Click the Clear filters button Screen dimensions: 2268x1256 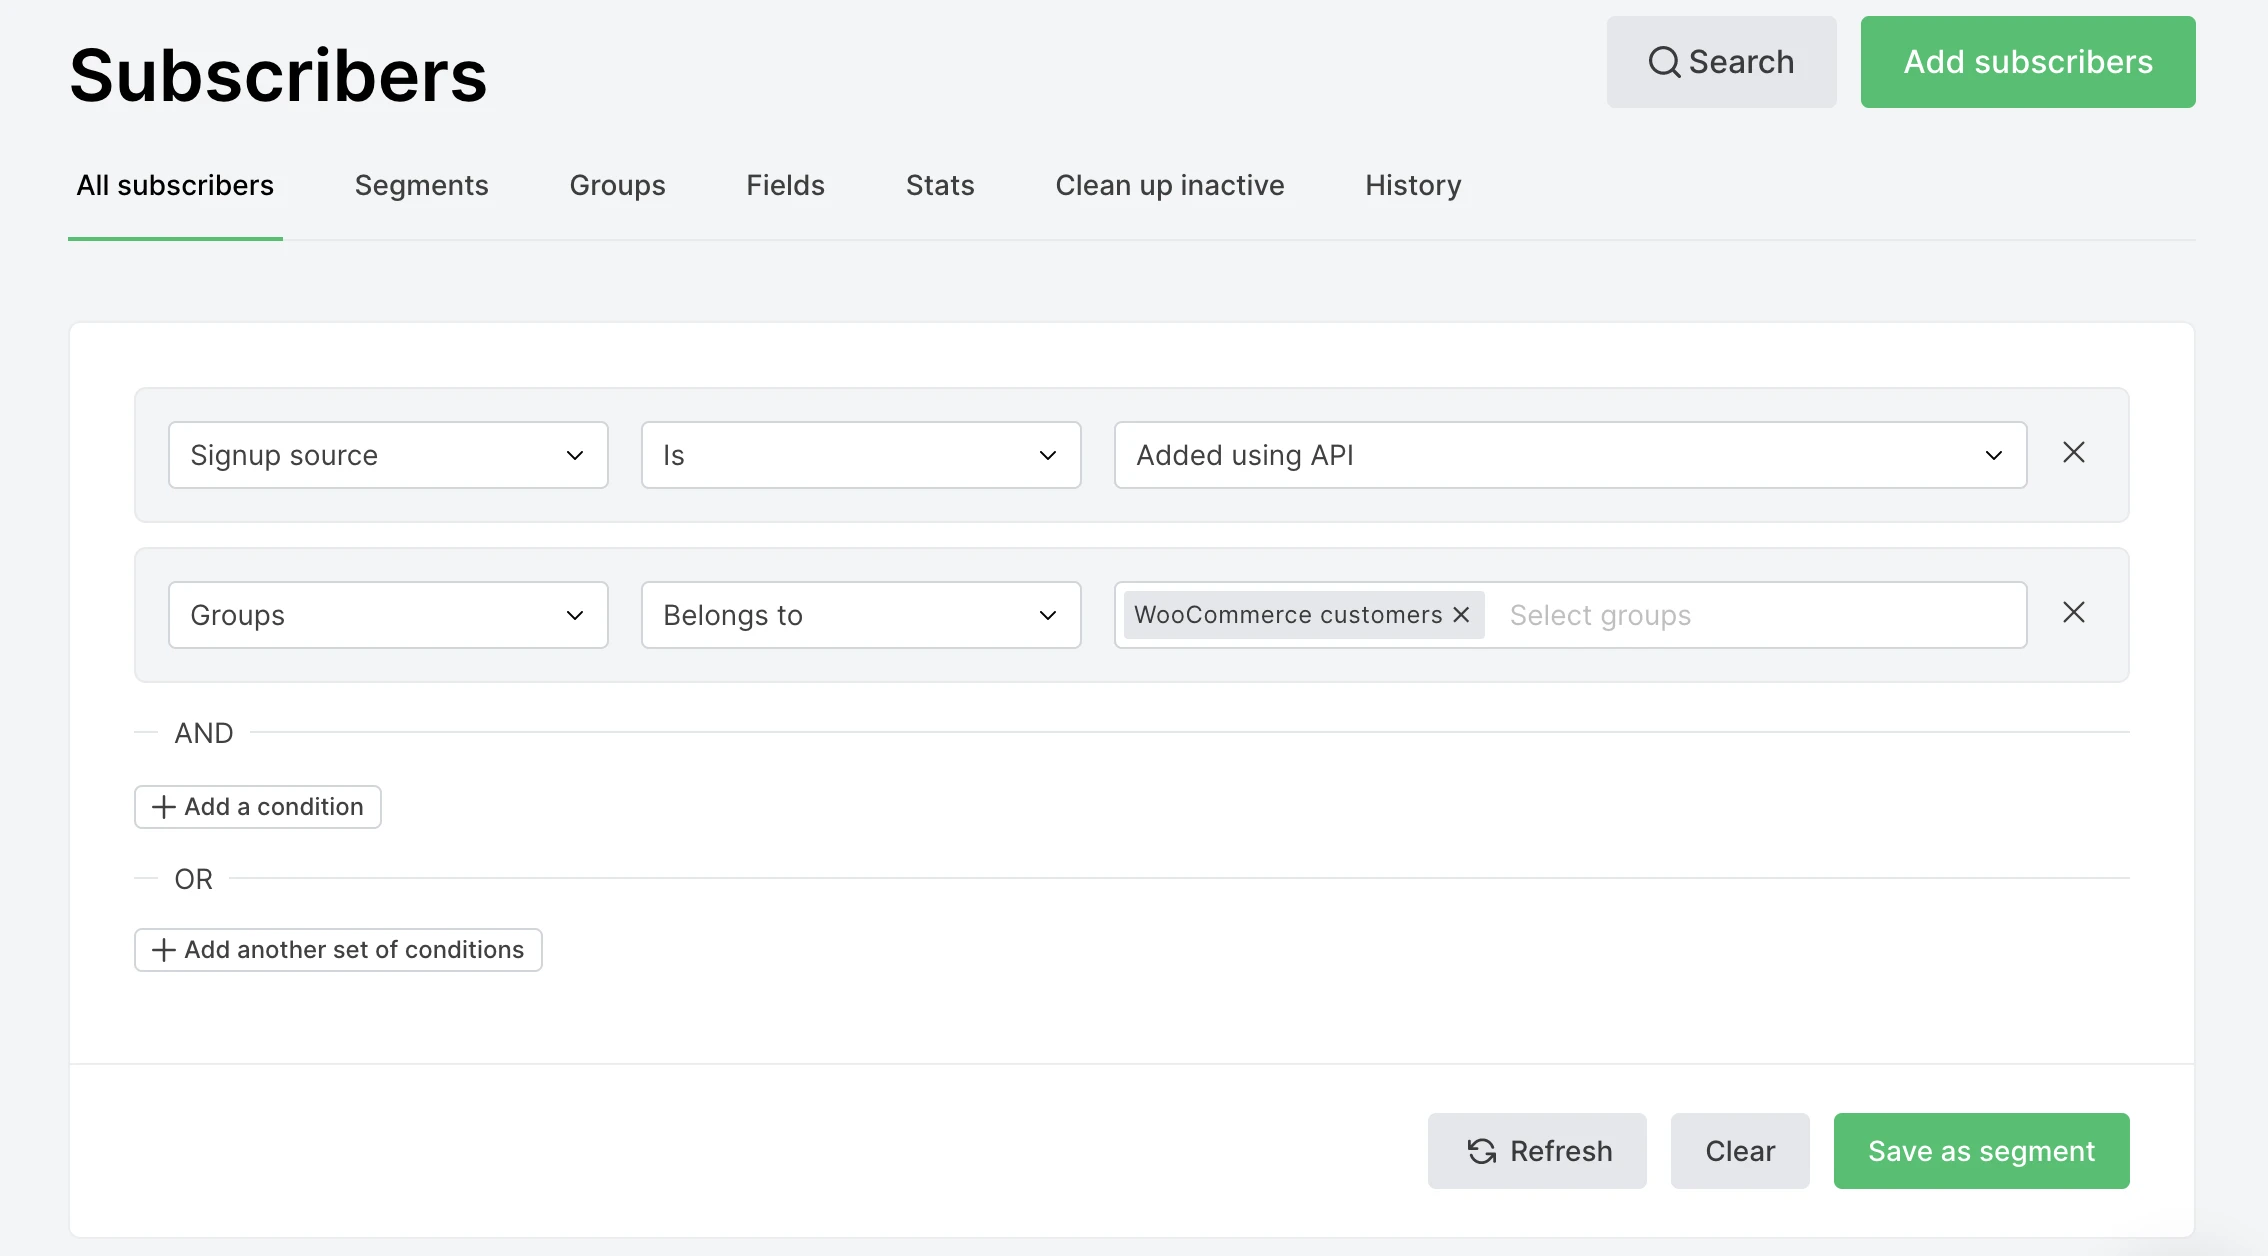pos(1739,1151)
